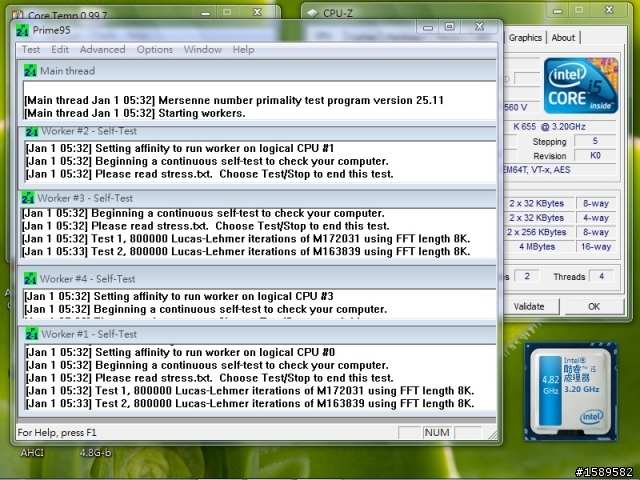Open the Help menu in Prime95
The image size is (640, 480).
point(243,49)
